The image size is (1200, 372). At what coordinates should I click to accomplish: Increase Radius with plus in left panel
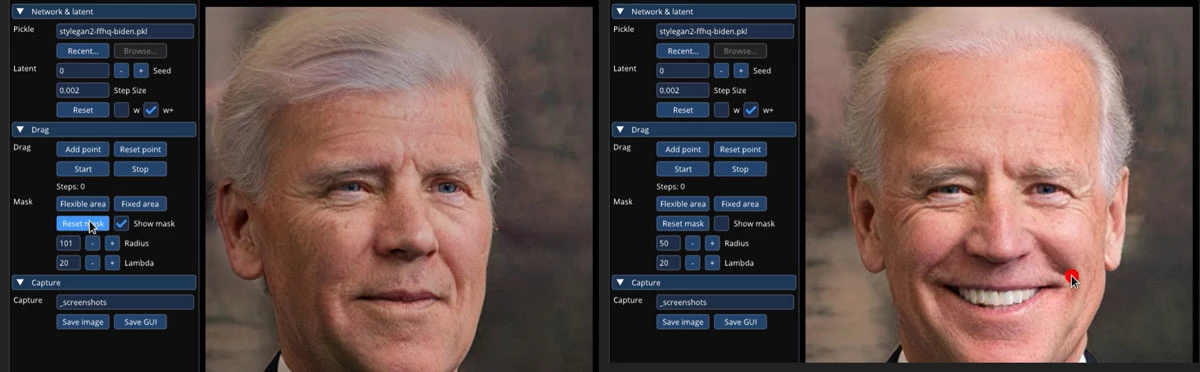click(x=112, y=243)
